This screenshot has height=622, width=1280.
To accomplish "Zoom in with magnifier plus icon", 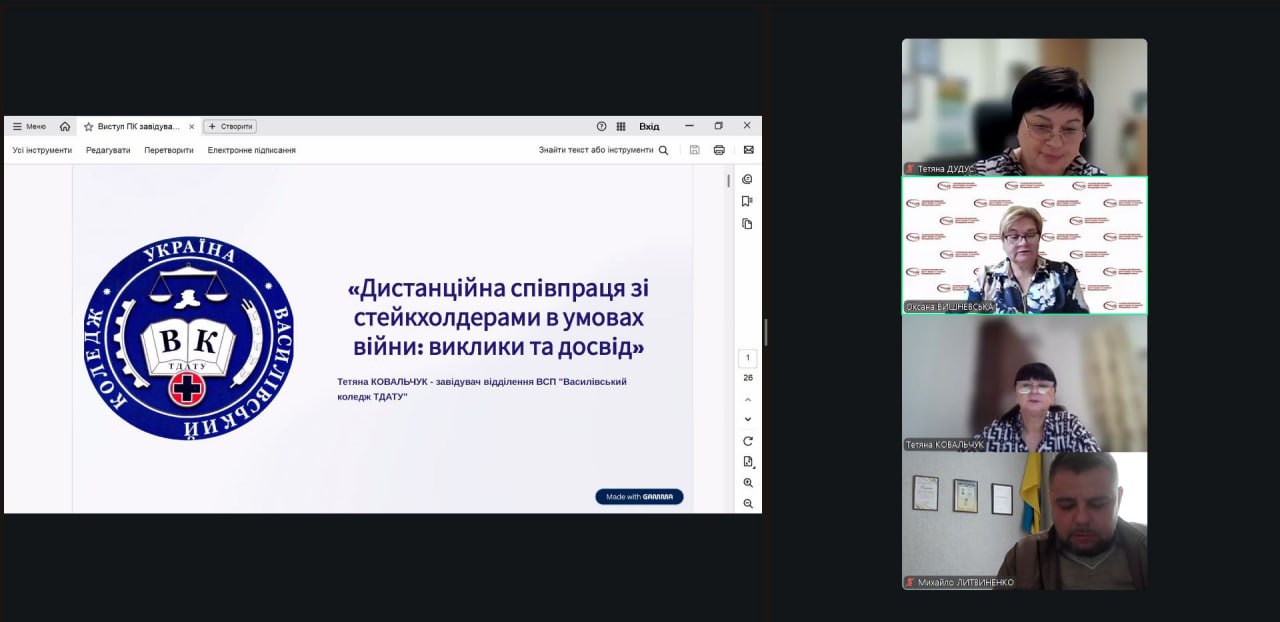I will tap(748, 483).
